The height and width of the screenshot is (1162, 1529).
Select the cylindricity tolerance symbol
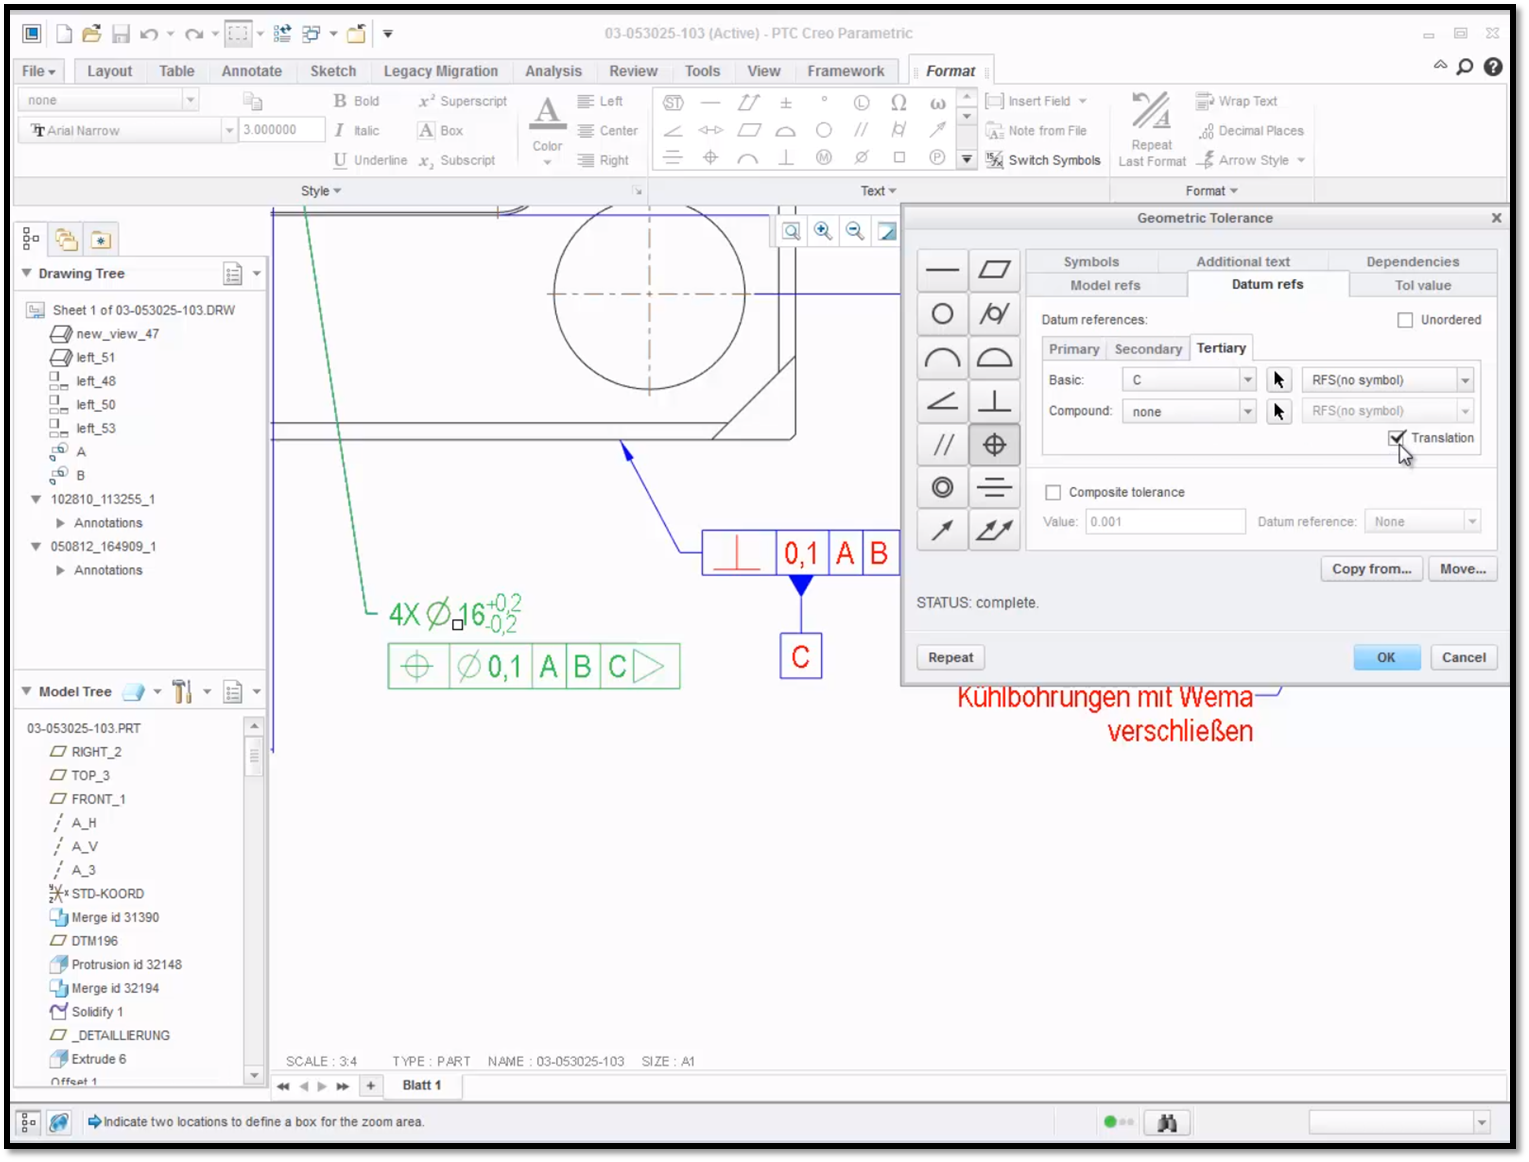tap(994, 314)
